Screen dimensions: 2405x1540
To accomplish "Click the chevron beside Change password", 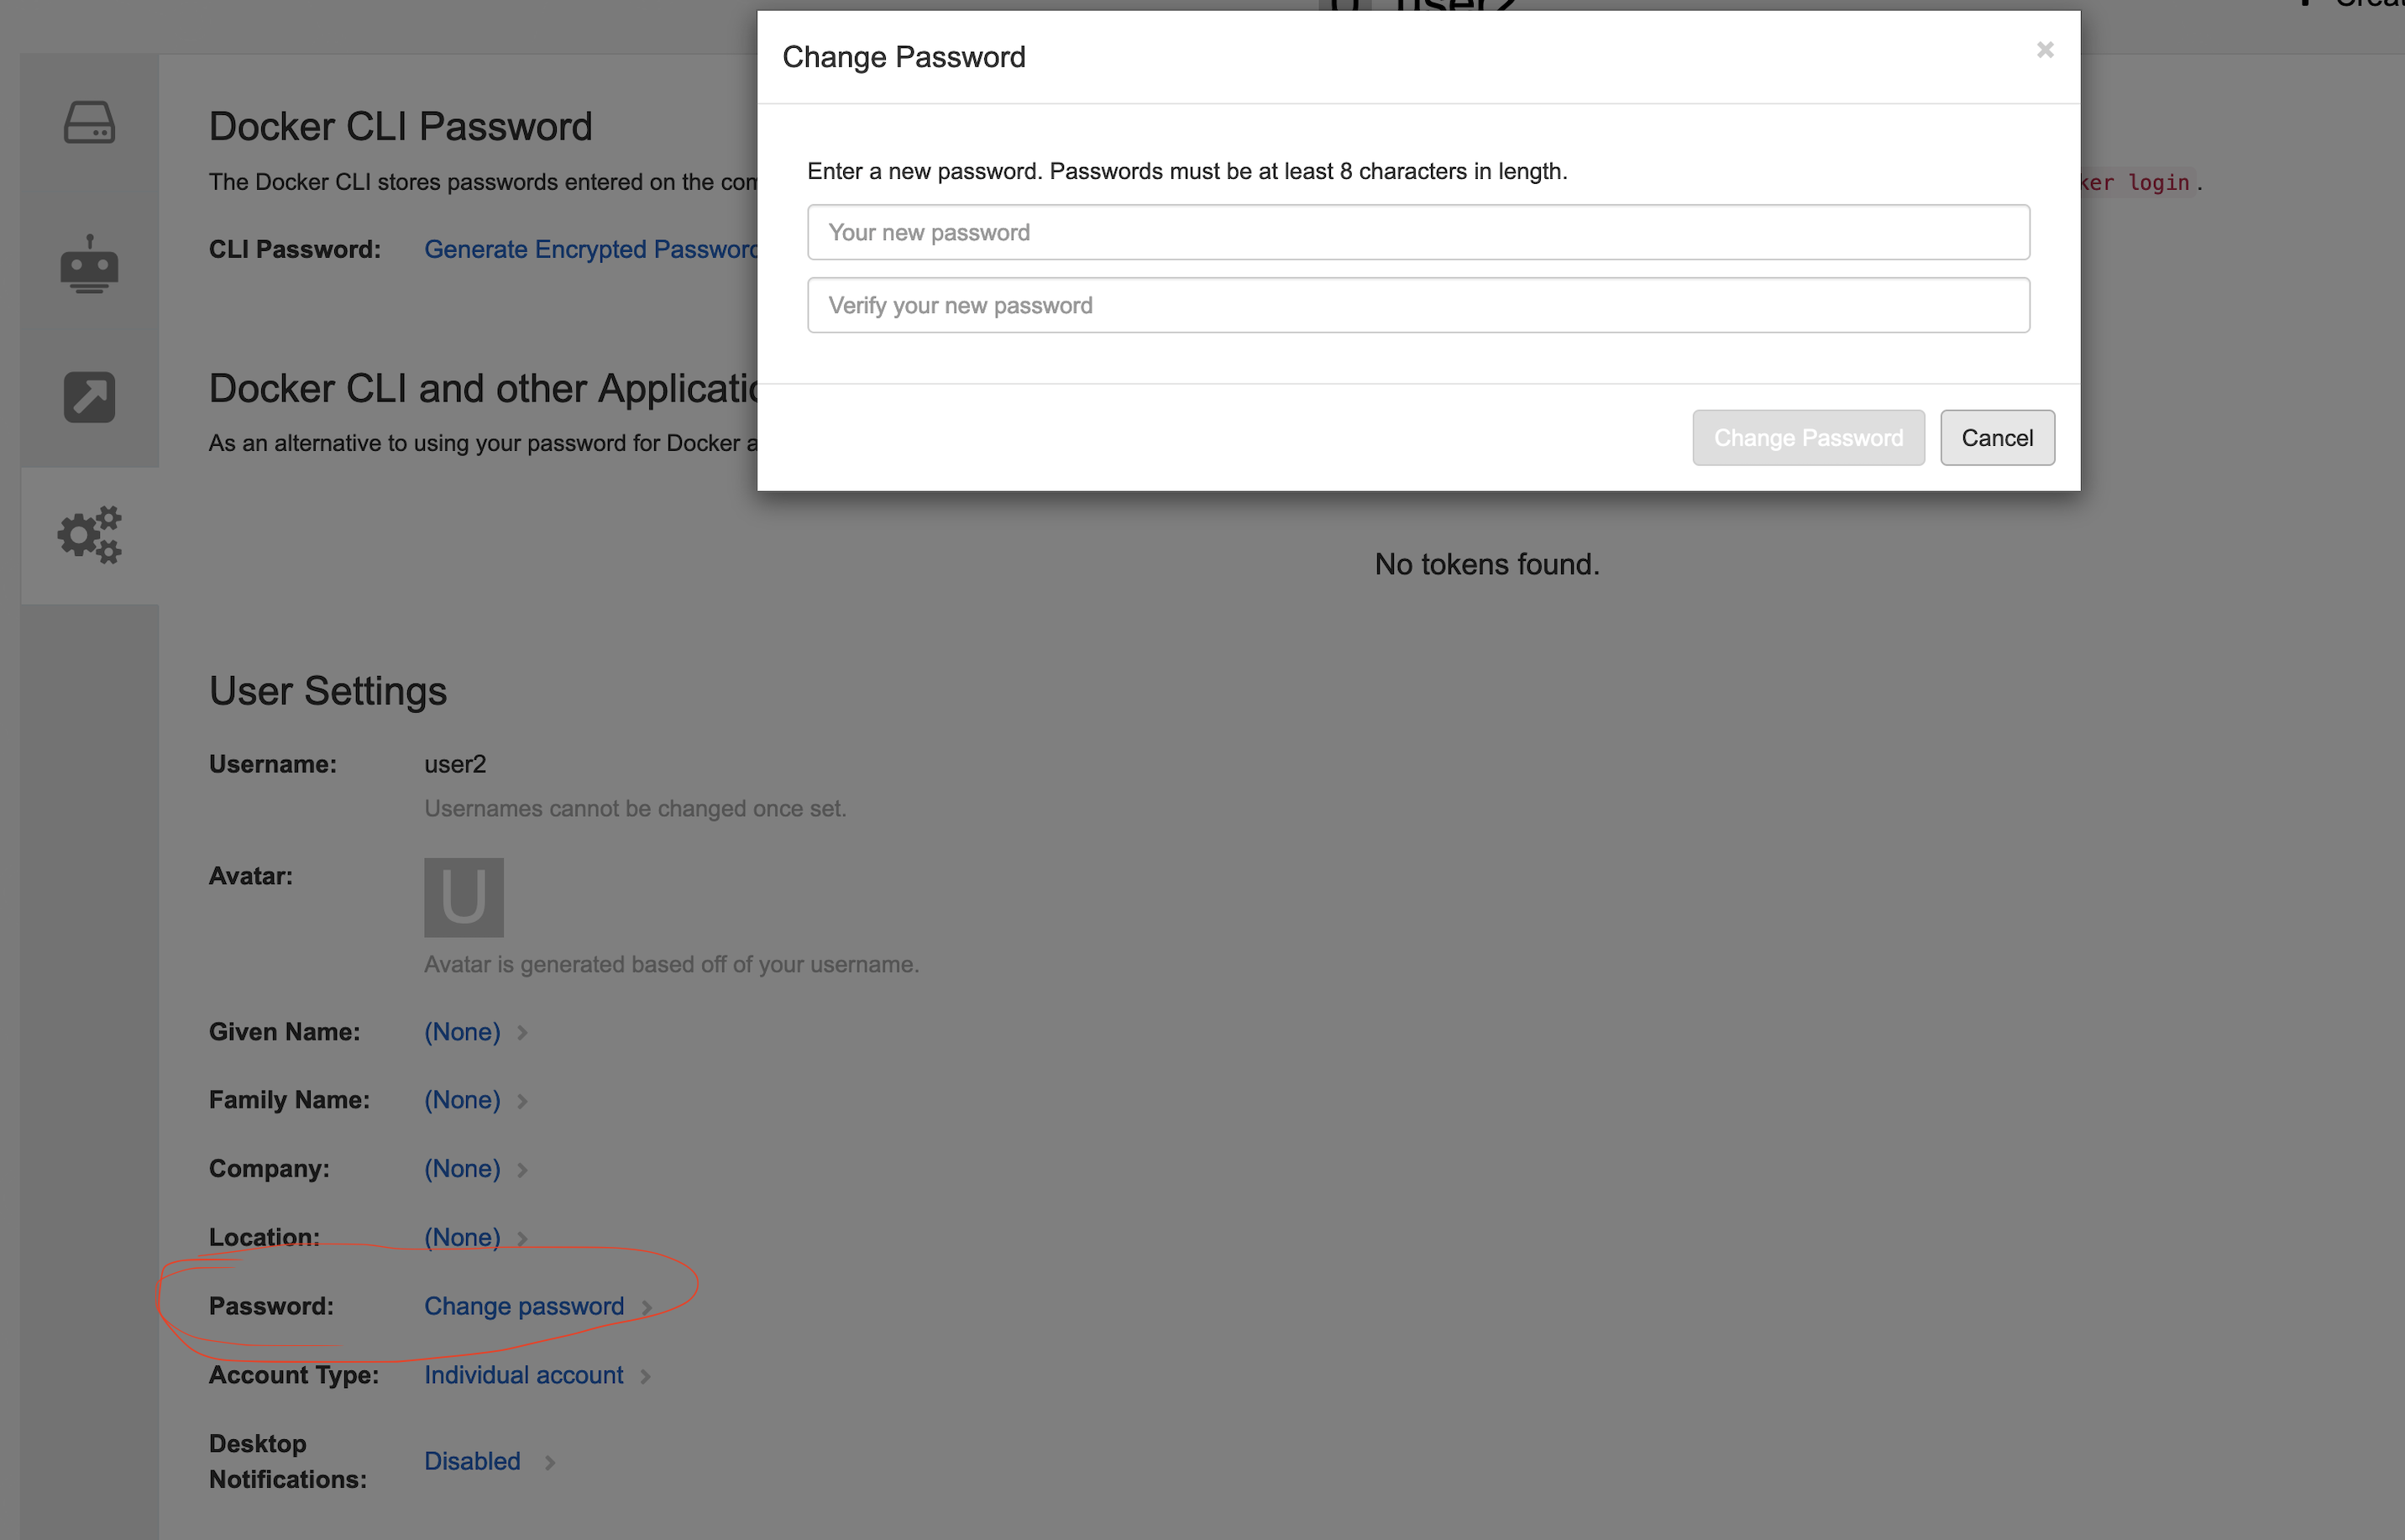I will pos(647,1307).
